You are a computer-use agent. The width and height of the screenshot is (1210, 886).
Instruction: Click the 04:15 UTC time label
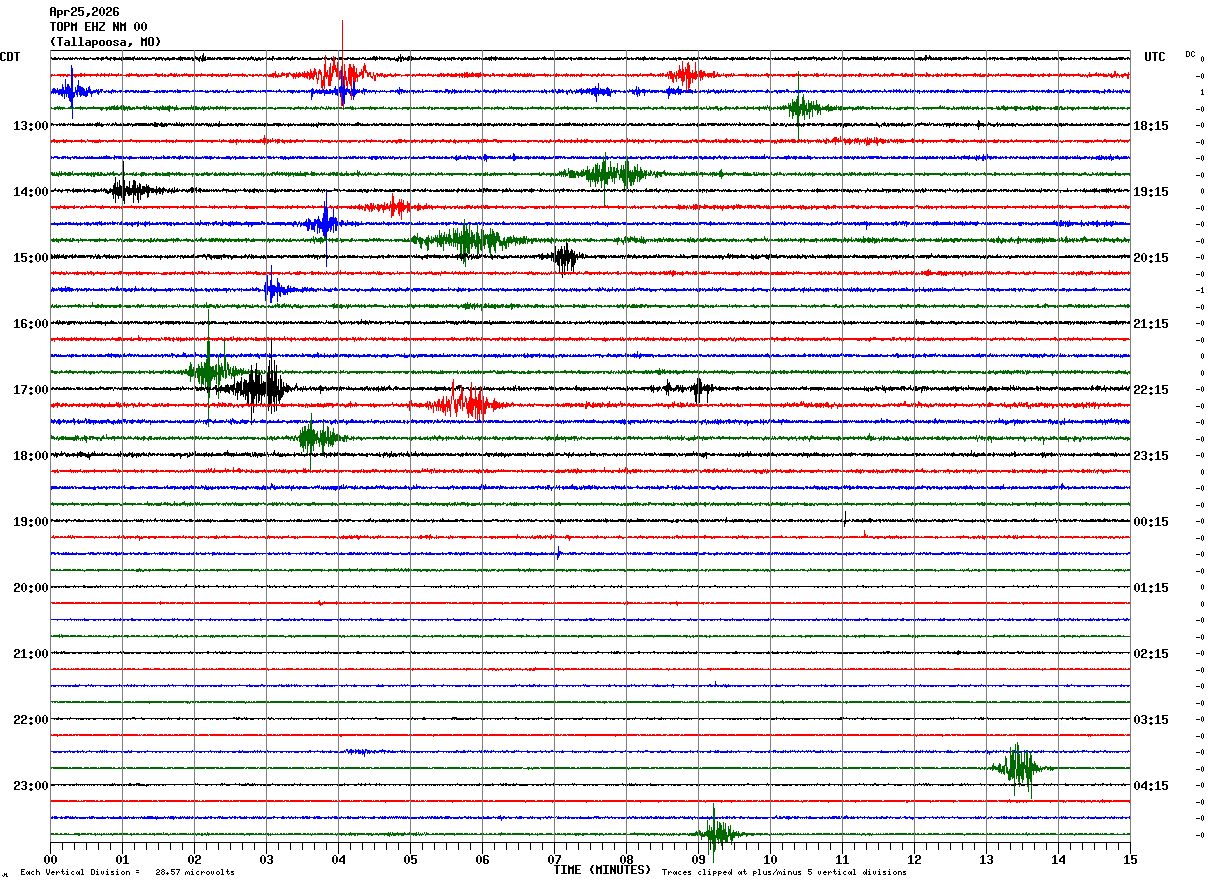click(x=1151, y=786)
